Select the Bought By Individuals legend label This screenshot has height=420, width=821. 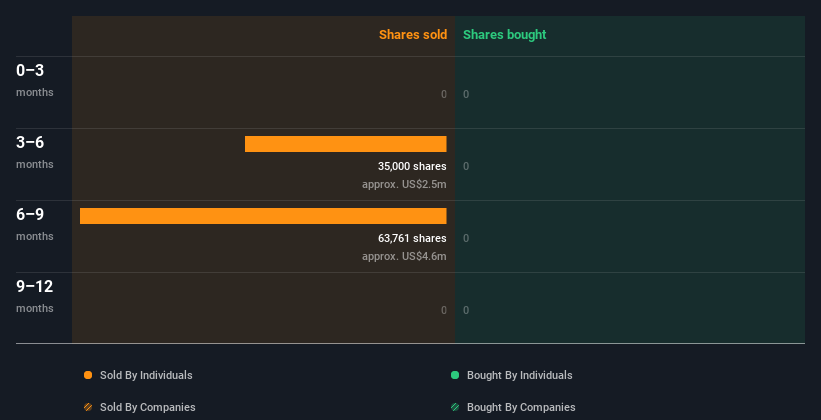click(x=519, y=375)
